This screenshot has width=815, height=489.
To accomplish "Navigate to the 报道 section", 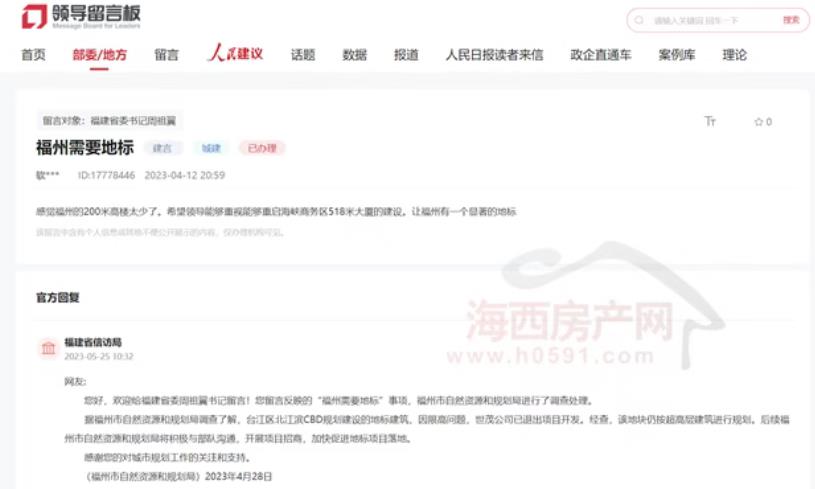I will click(x=406, y=55).
